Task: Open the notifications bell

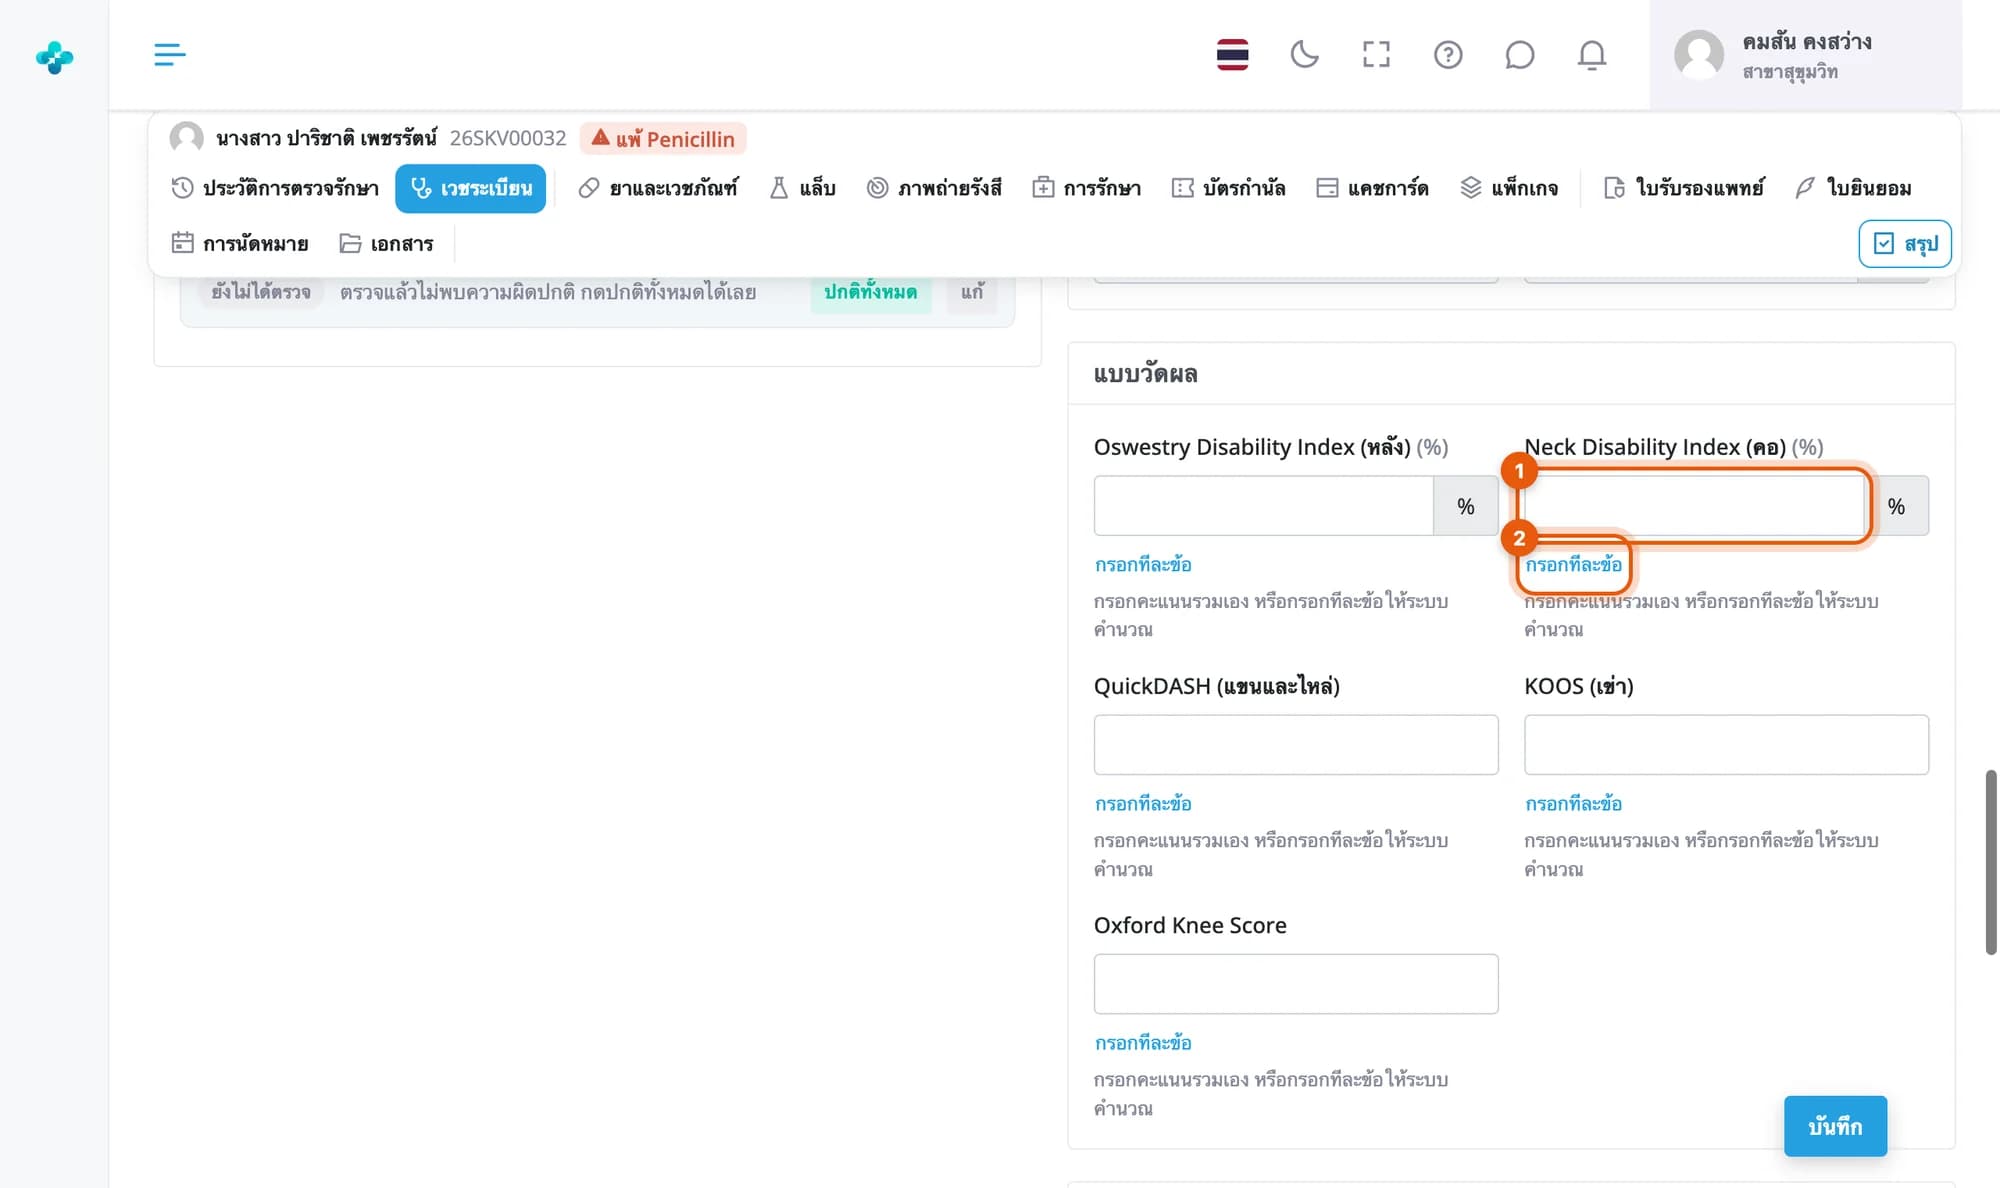Action: coord(1591,54)
